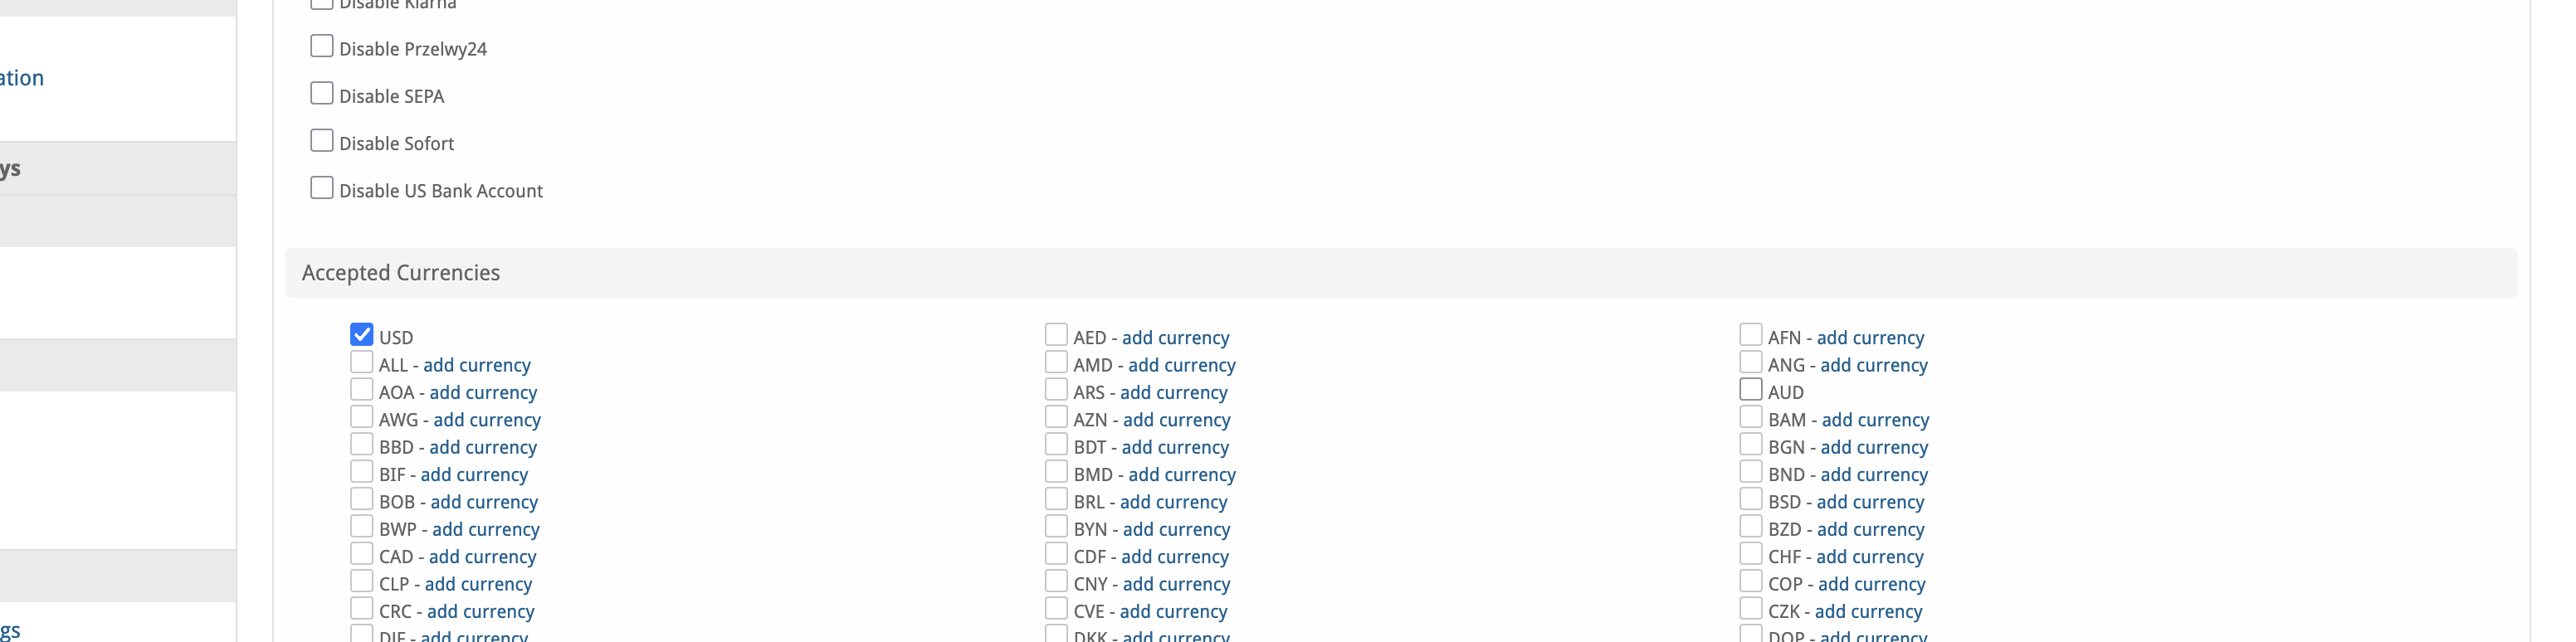The height and width of the screenshot is (642, 2576).
Task: Click add currency beside CZK
Action: pos(1868,611)
